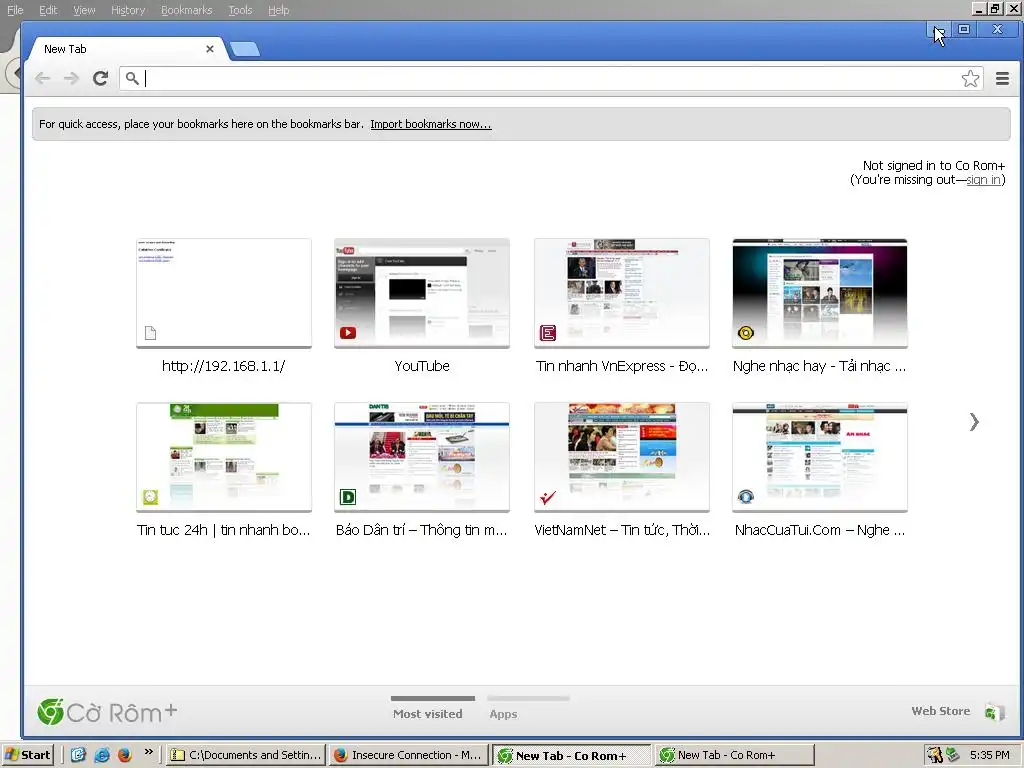Click the first system tray icon
Viewport: 1024px width, 768px height.
[x=935, y=755]
